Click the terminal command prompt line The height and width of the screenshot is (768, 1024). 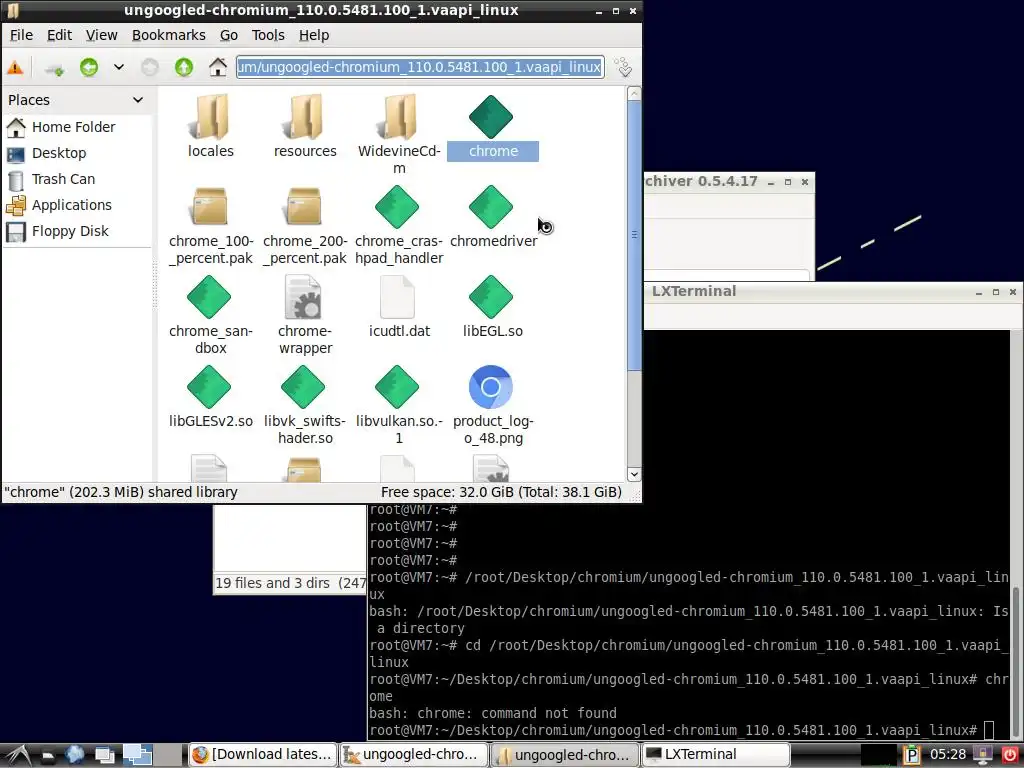[x=681, y=730]
